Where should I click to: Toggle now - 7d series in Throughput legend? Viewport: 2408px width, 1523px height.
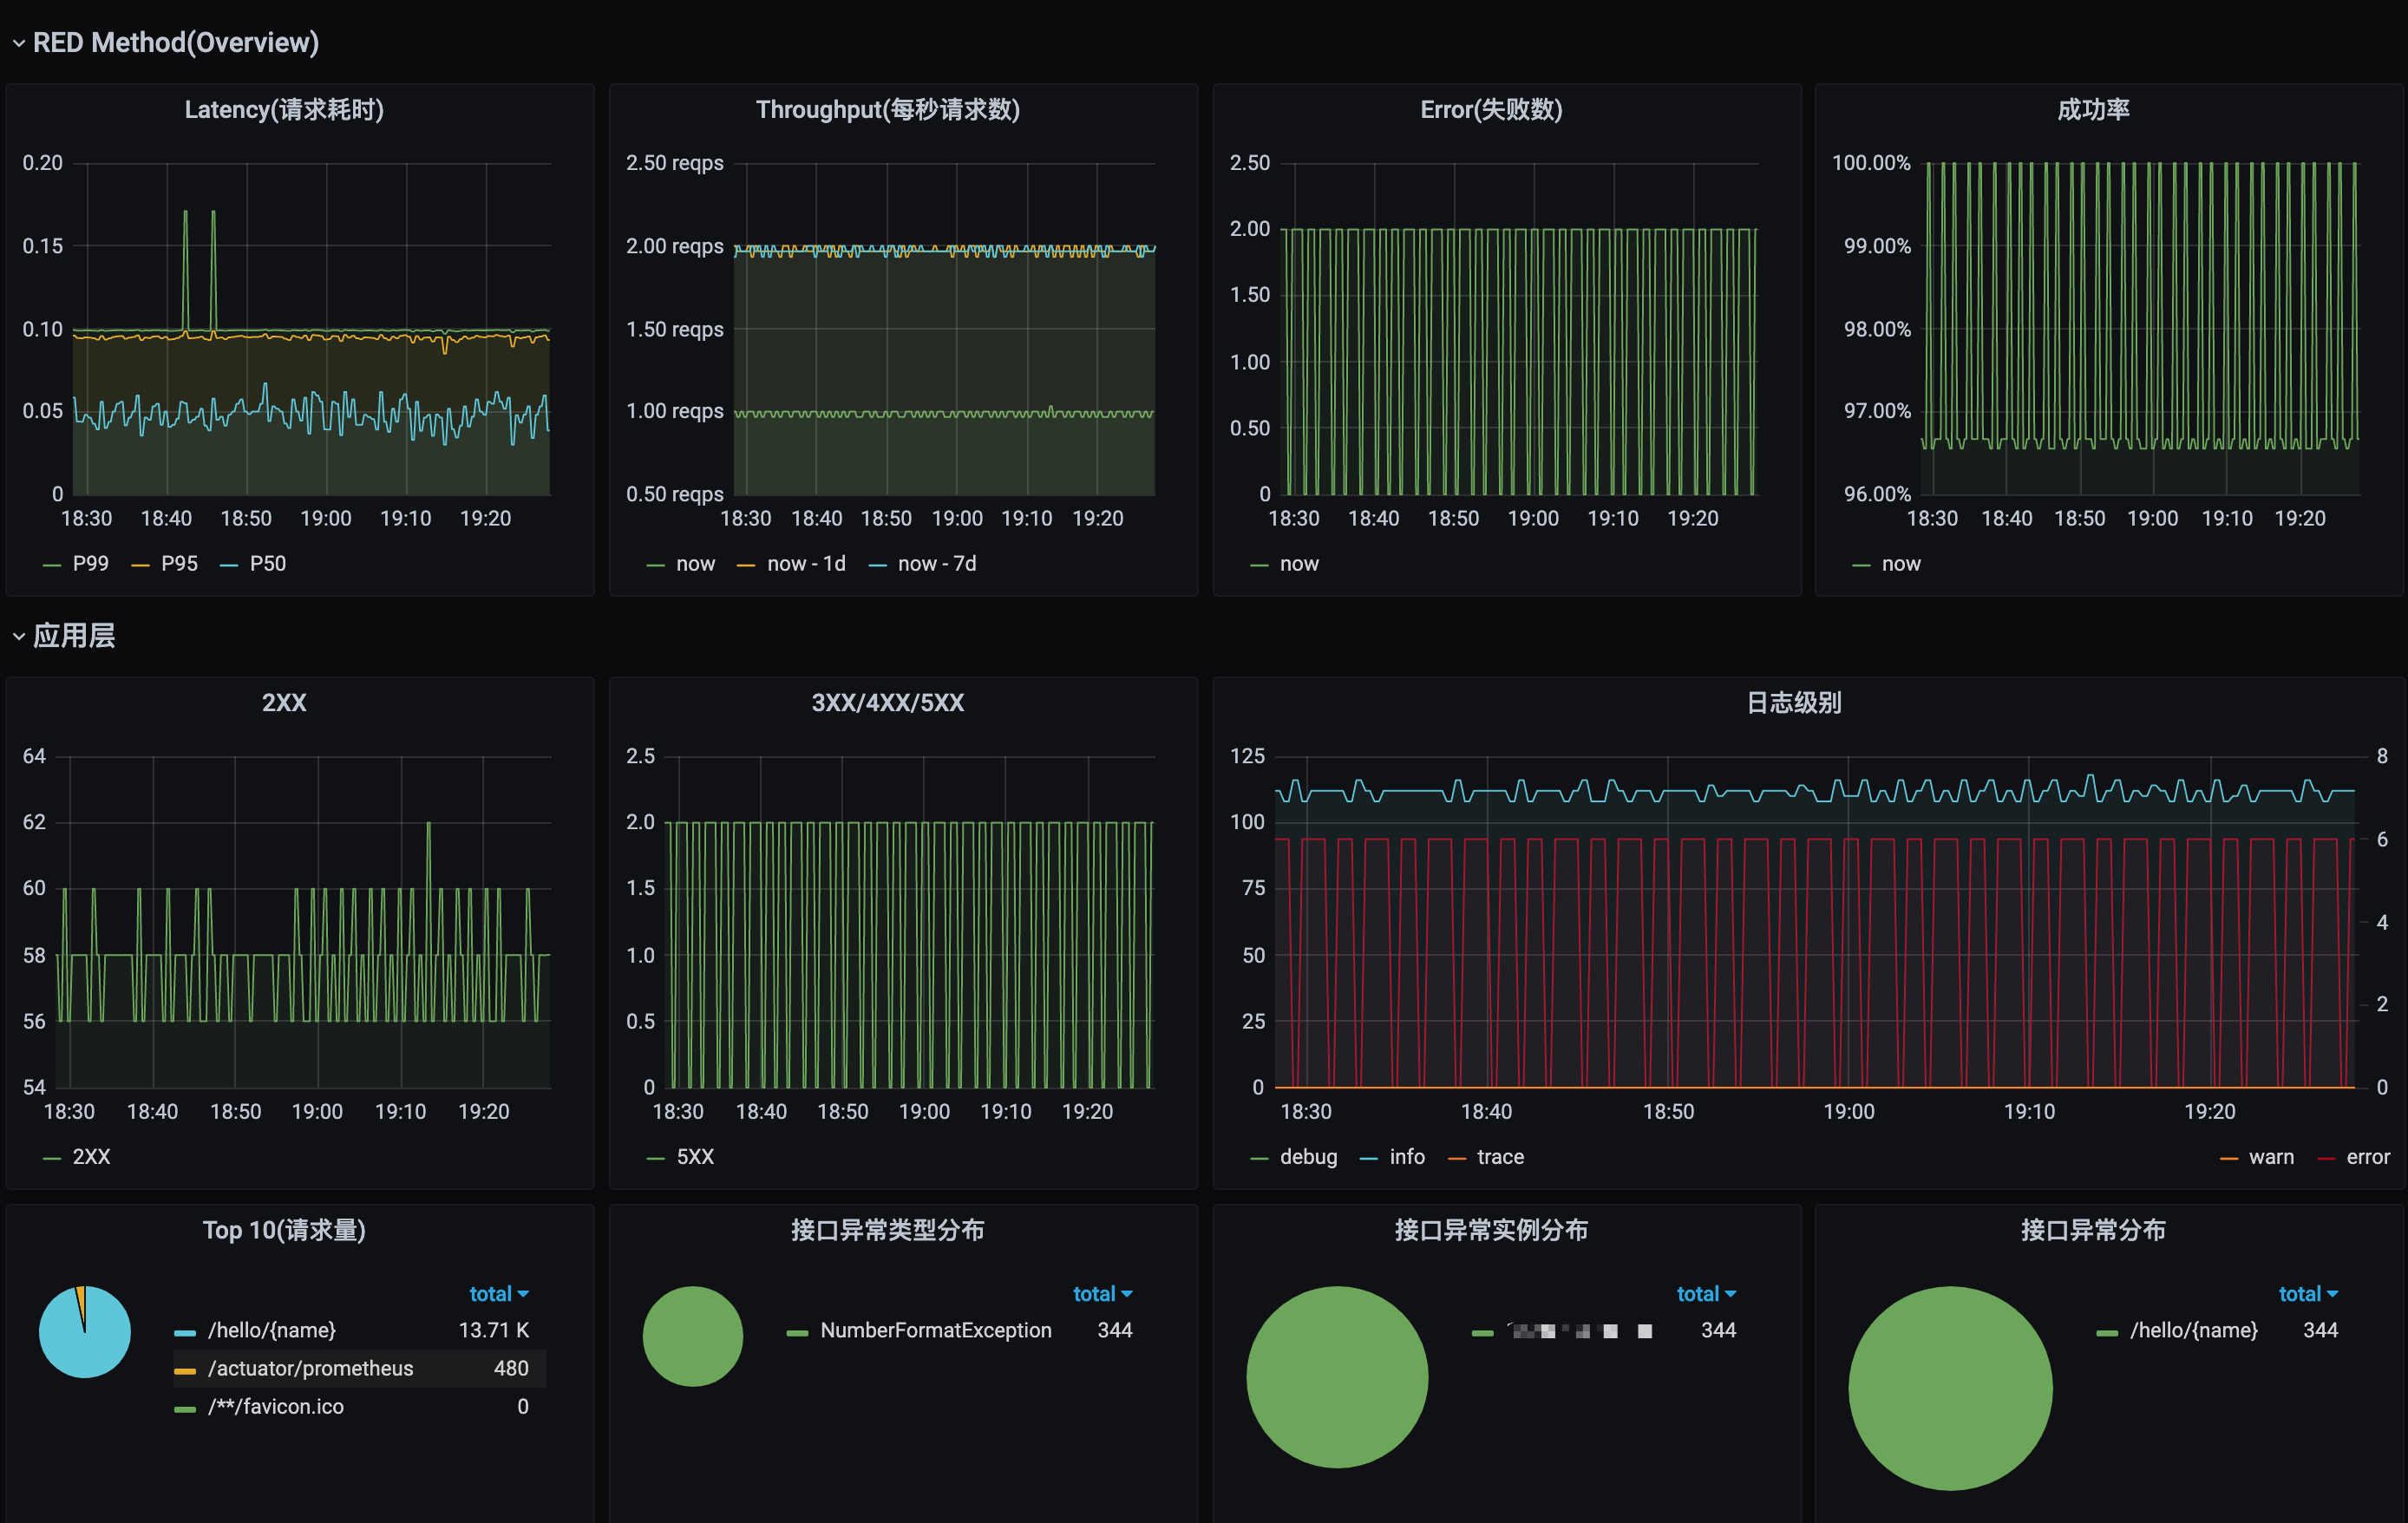pos(937,564)
